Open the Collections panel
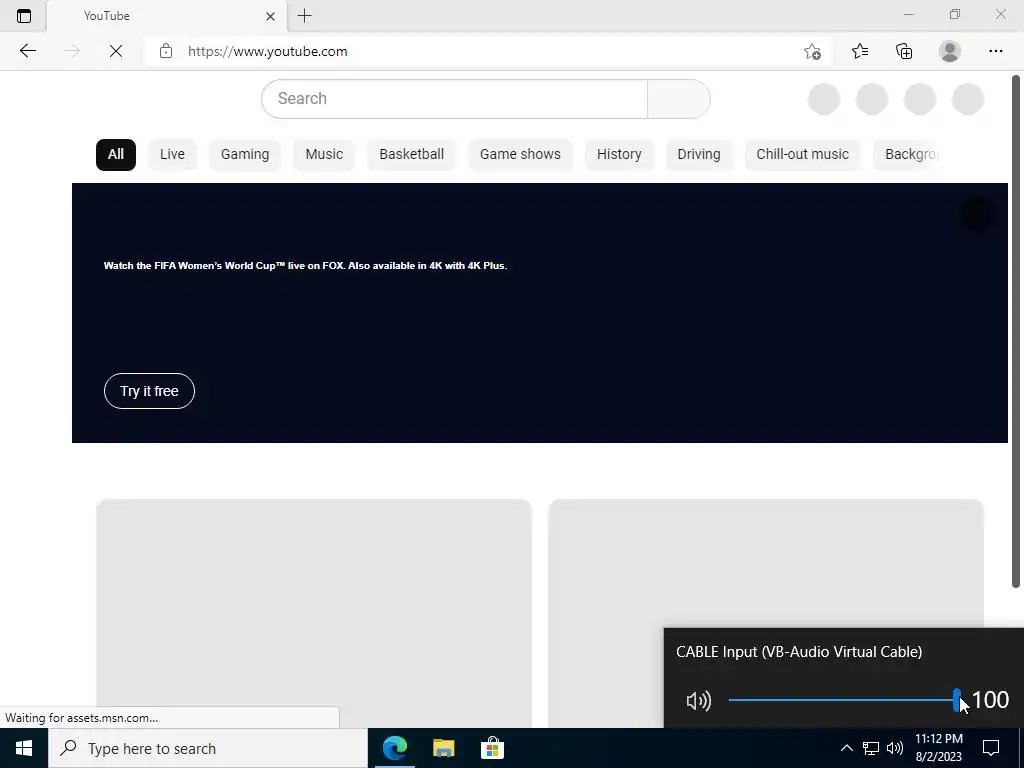The height and width of the screenshot is (768, 1024). point(904,51)
